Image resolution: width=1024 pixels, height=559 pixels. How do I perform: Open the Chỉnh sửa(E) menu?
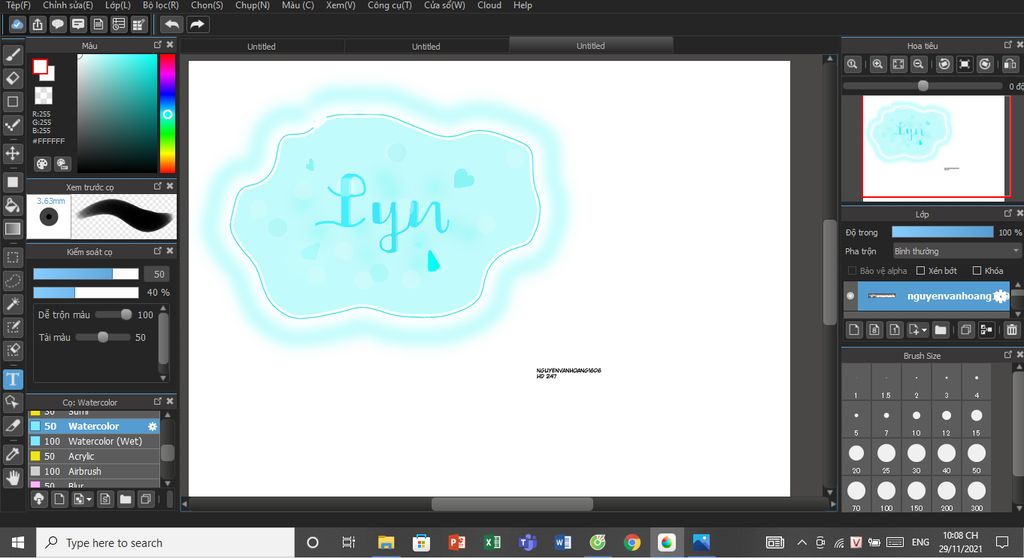(x=68, y=5)
